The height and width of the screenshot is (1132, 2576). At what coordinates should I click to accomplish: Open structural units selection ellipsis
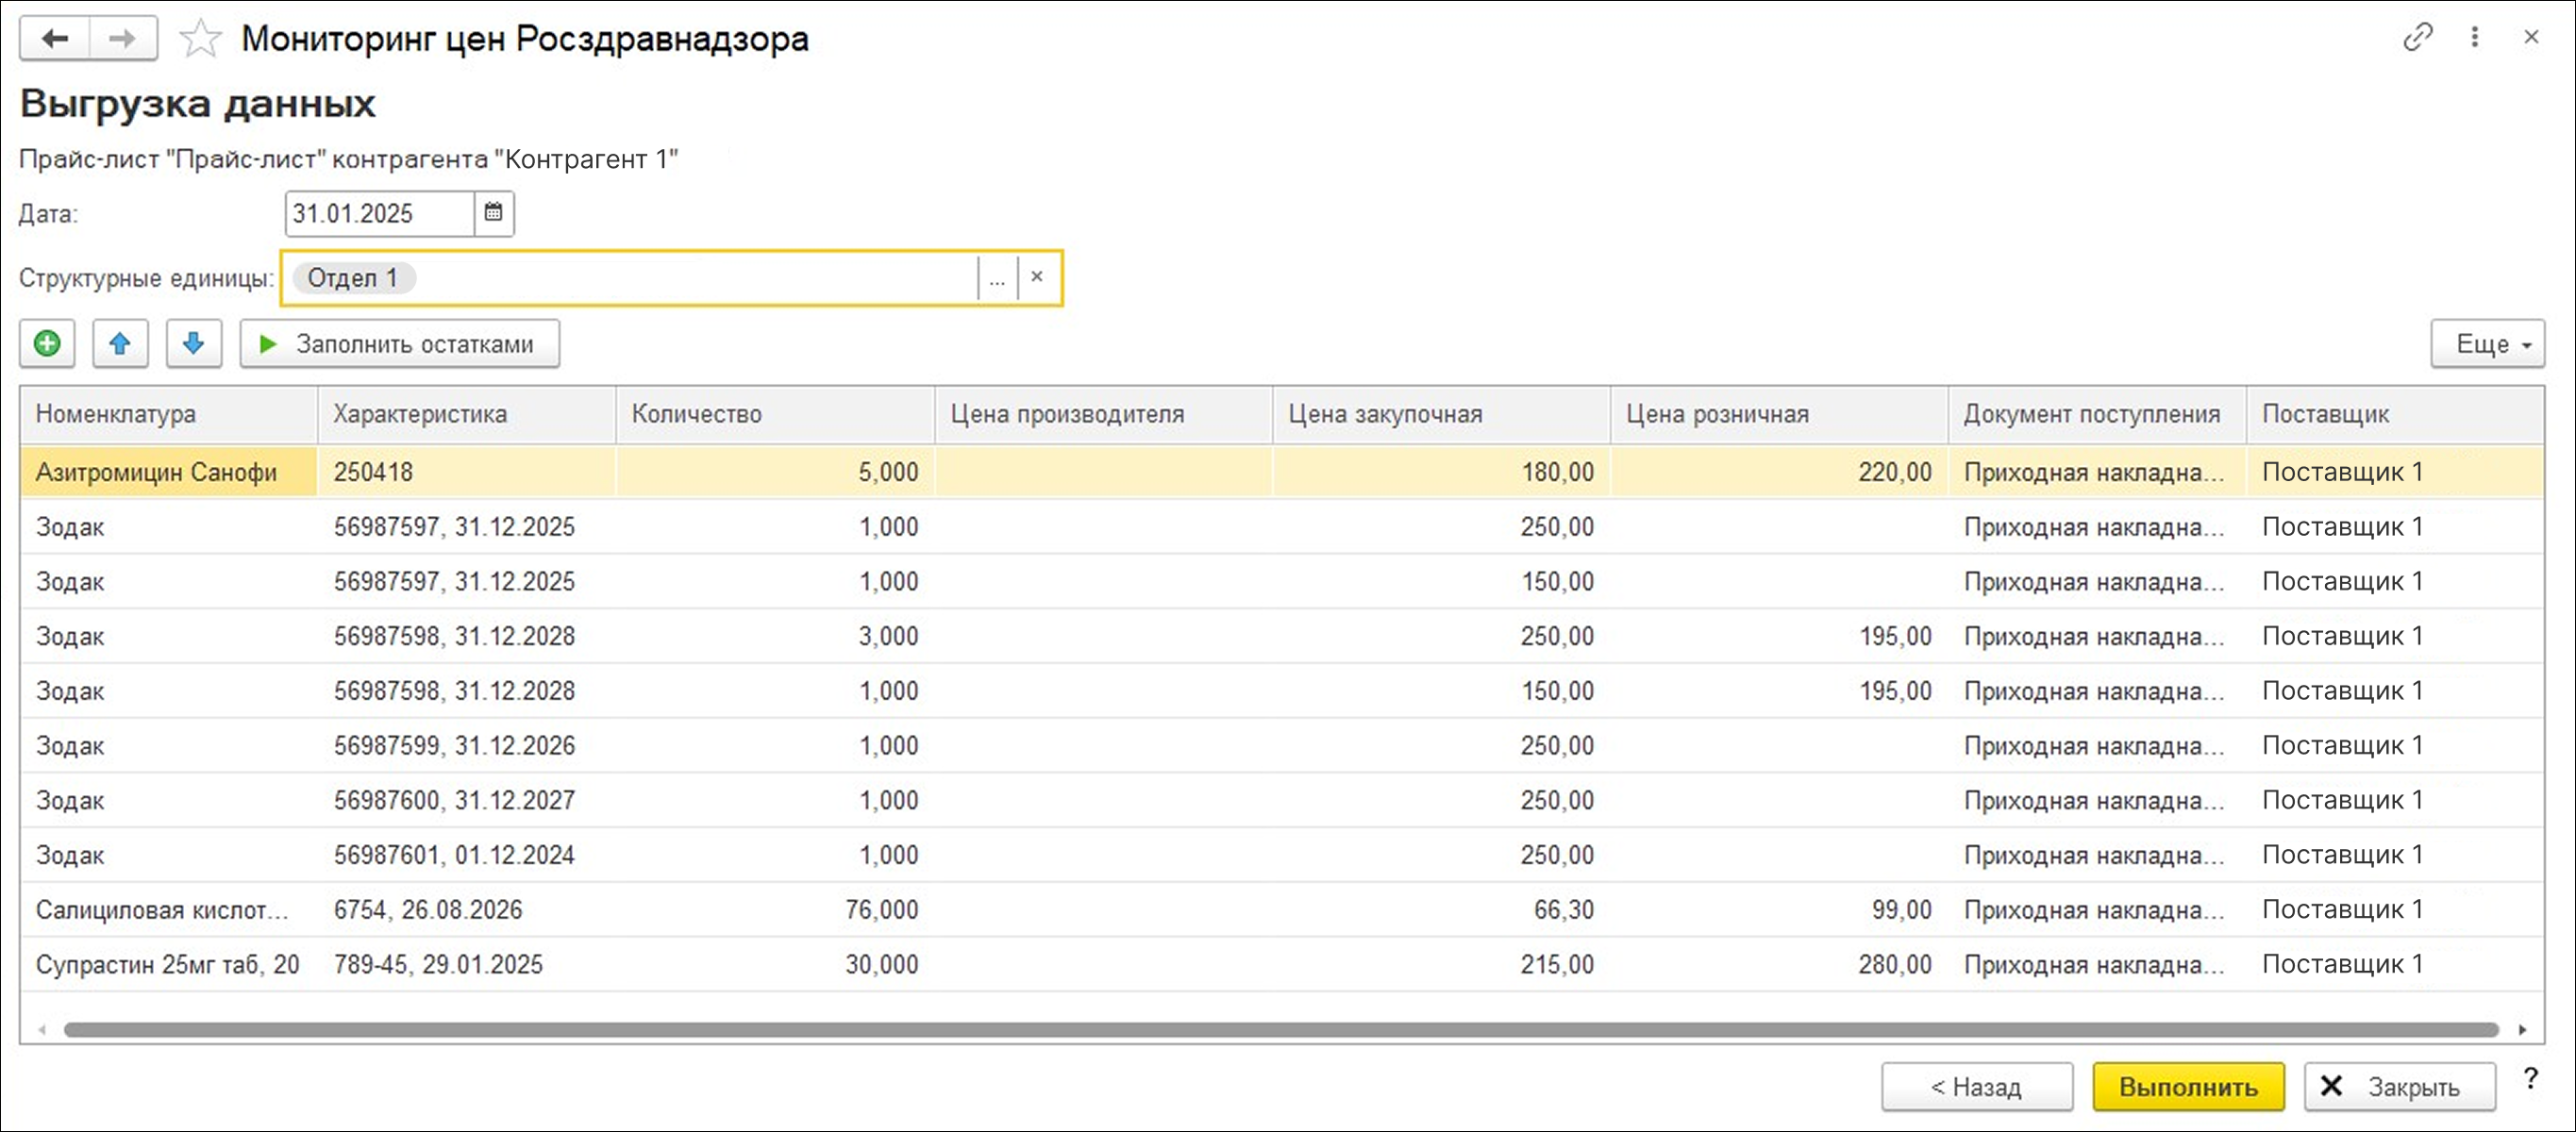tap(997, 277)
